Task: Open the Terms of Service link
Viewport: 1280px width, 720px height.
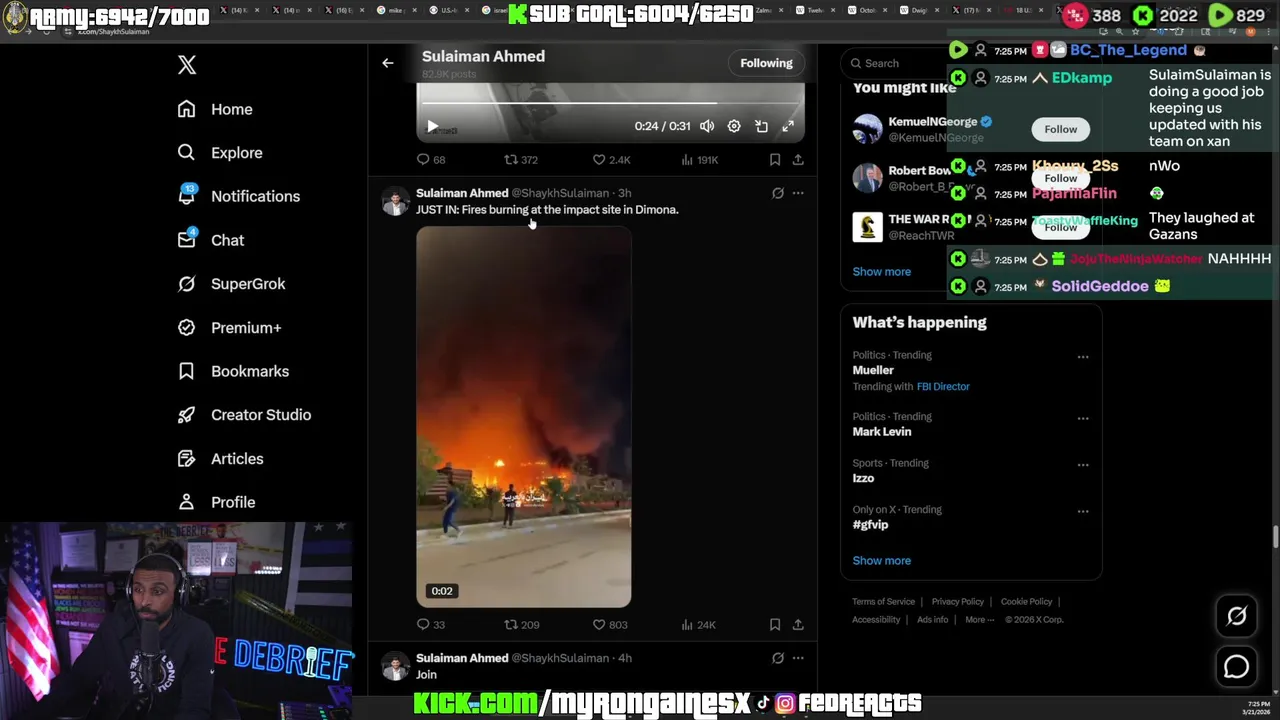Action: click(x=884, y=602)
